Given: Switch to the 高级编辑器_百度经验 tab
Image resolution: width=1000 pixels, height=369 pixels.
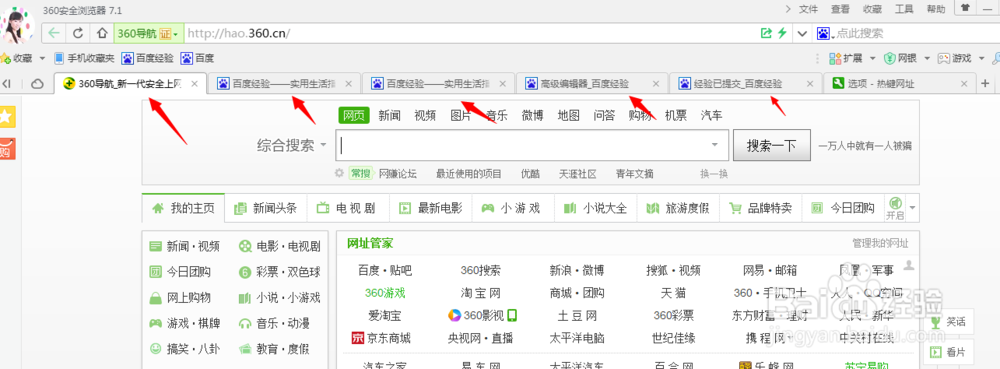Looking at the screenshot, I should click(x=592, y=83).
